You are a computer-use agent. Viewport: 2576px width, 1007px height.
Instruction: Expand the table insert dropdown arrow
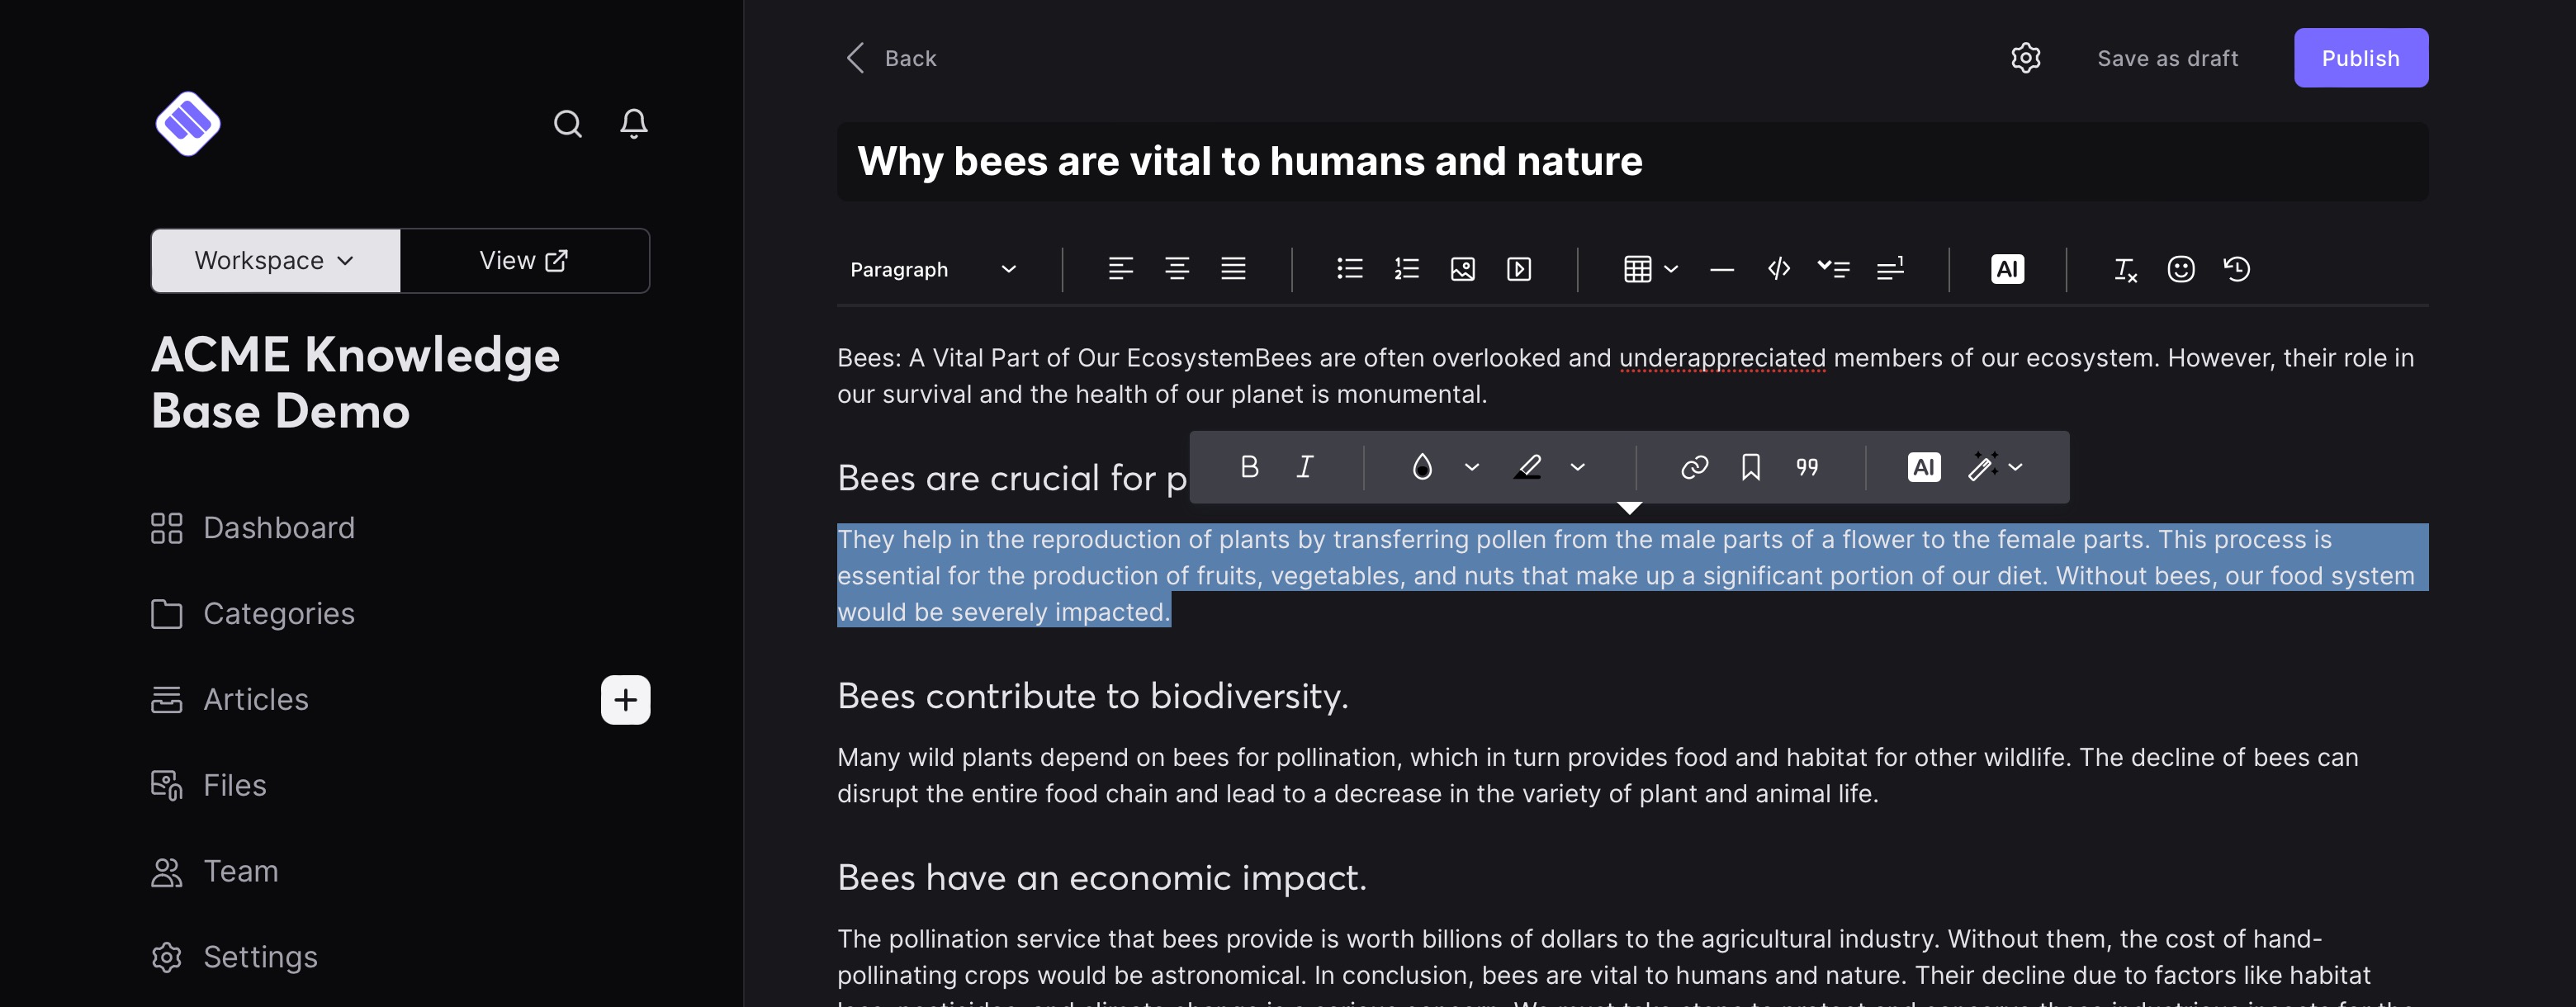[x=1670, y=269]
